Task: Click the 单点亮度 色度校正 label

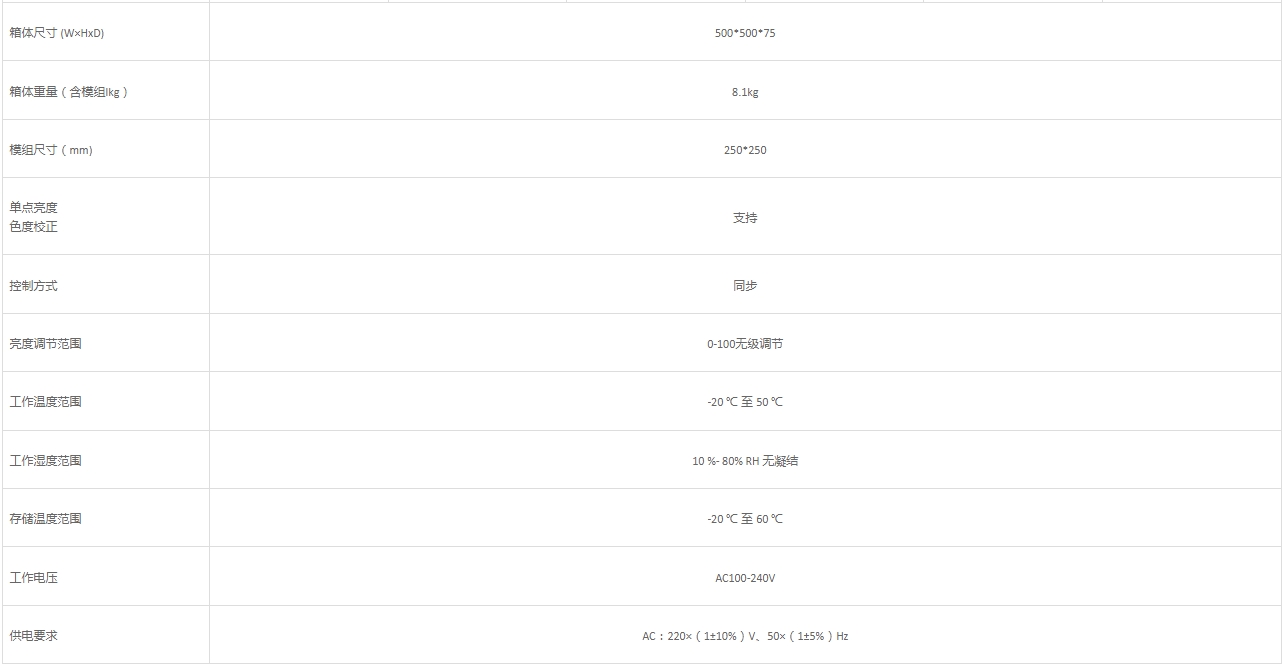Action: click(34, 217)
